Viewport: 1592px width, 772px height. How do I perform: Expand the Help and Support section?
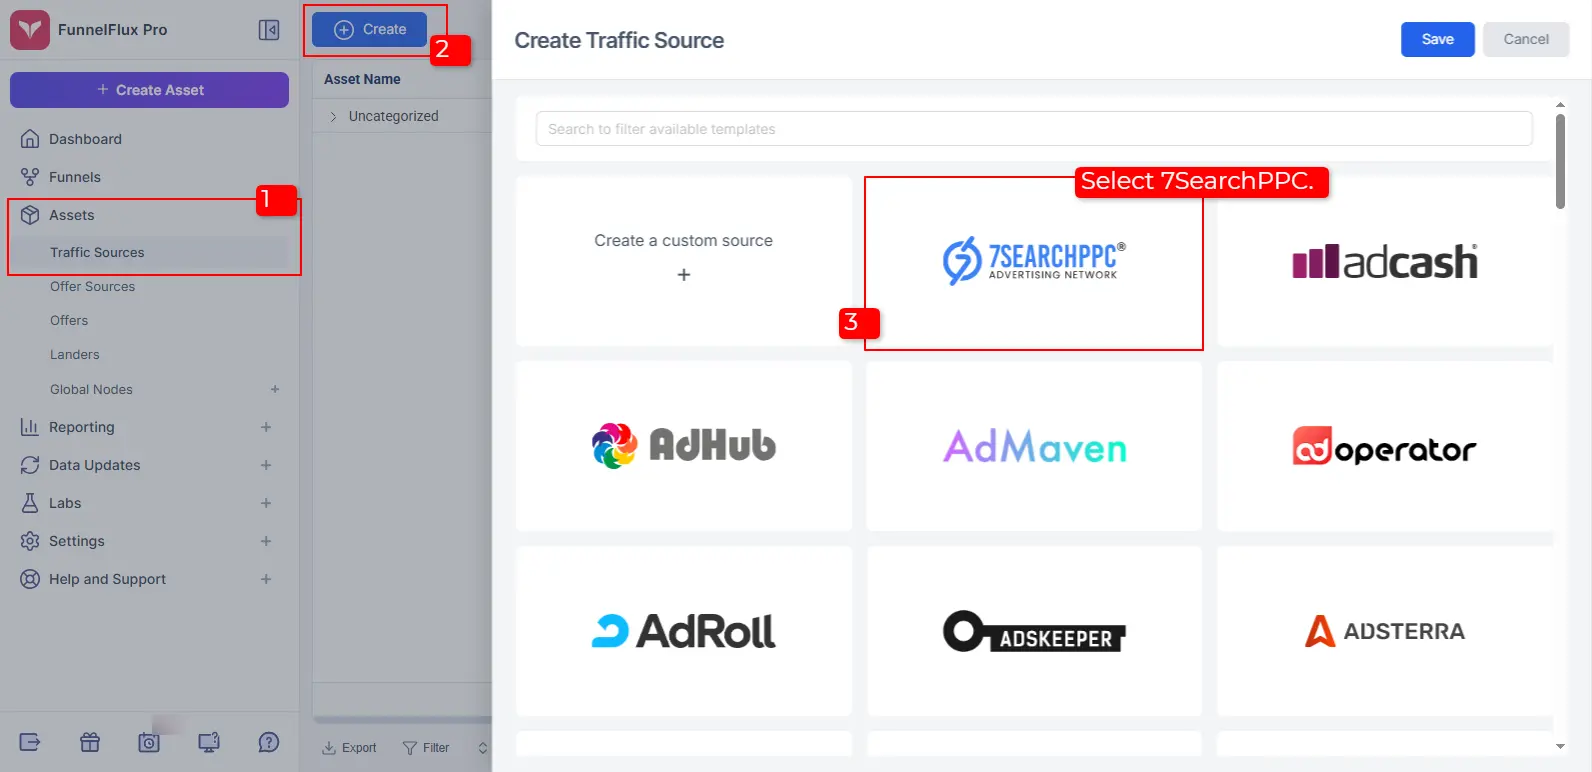(266, 579)
